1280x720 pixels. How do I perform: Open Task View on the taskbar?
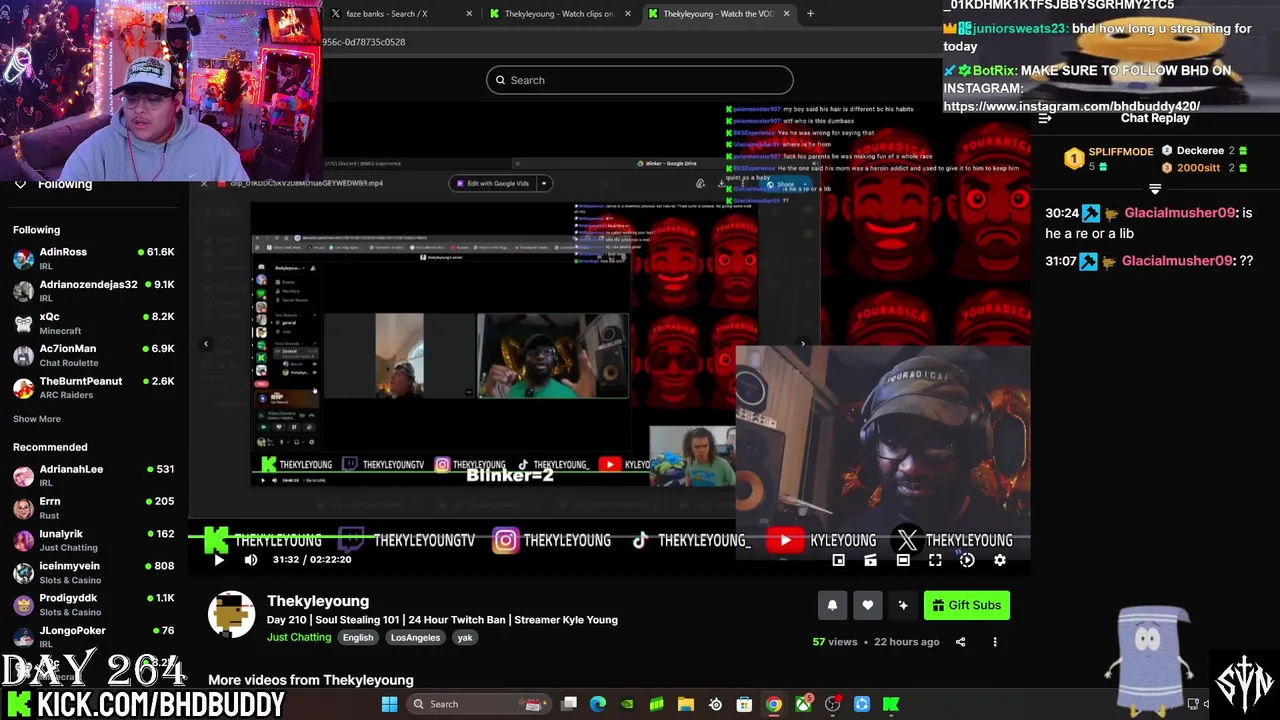pyautogui.click(x=569, y=704)
